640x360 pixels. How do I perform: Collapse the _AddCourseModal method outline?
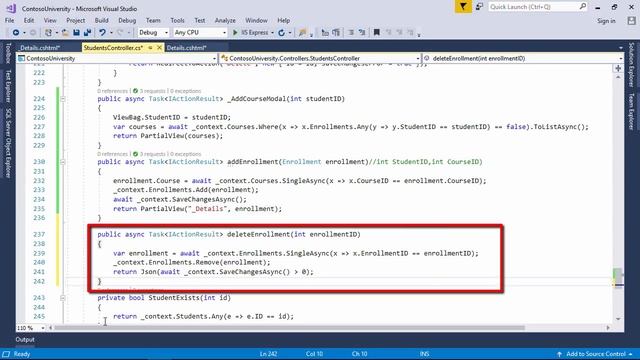click(x=62, y=99)
